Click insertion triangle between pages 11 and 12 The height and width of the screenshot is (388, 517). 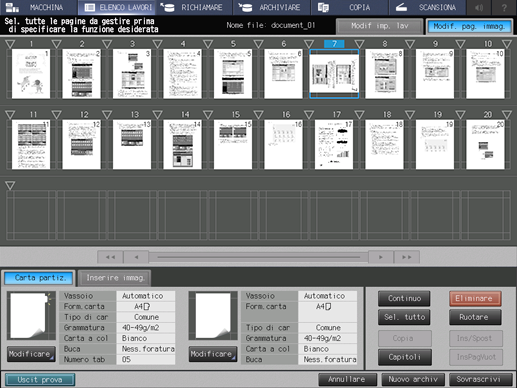pyautogui.click(x=57, y=115)
